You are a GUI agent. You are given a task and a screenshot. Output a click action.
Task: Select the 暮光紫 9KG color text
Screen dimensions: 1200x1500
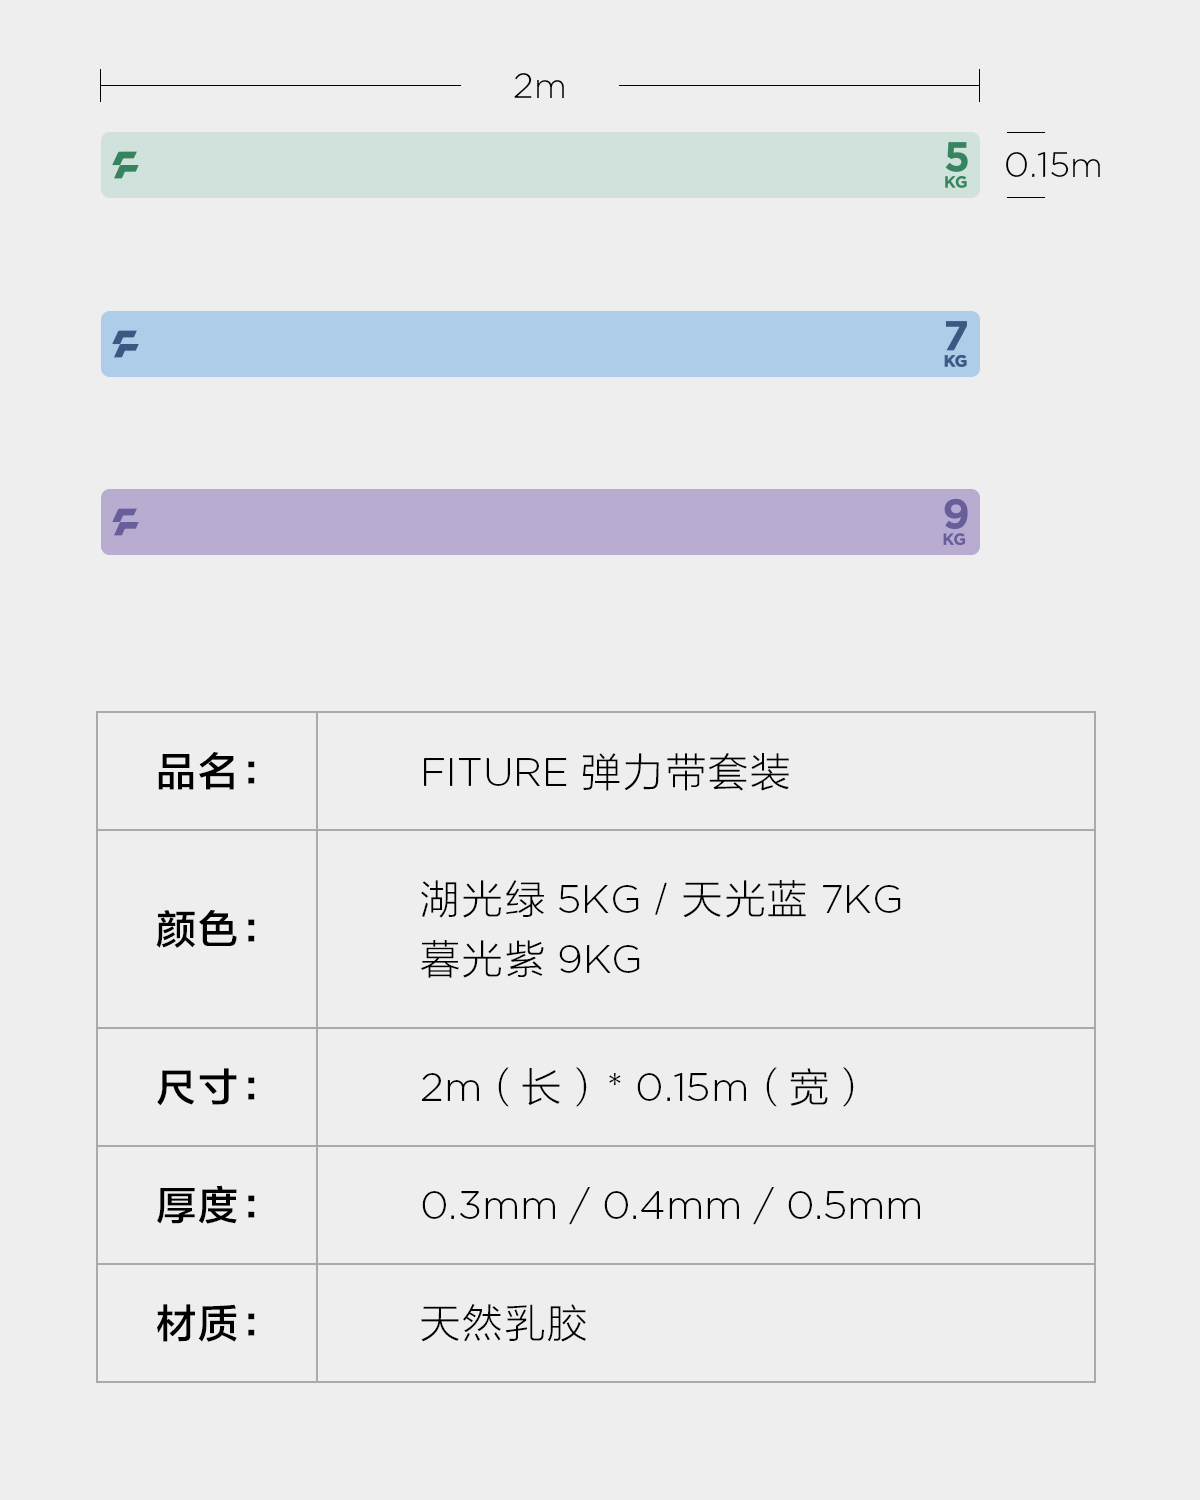(x=531, y=960)
